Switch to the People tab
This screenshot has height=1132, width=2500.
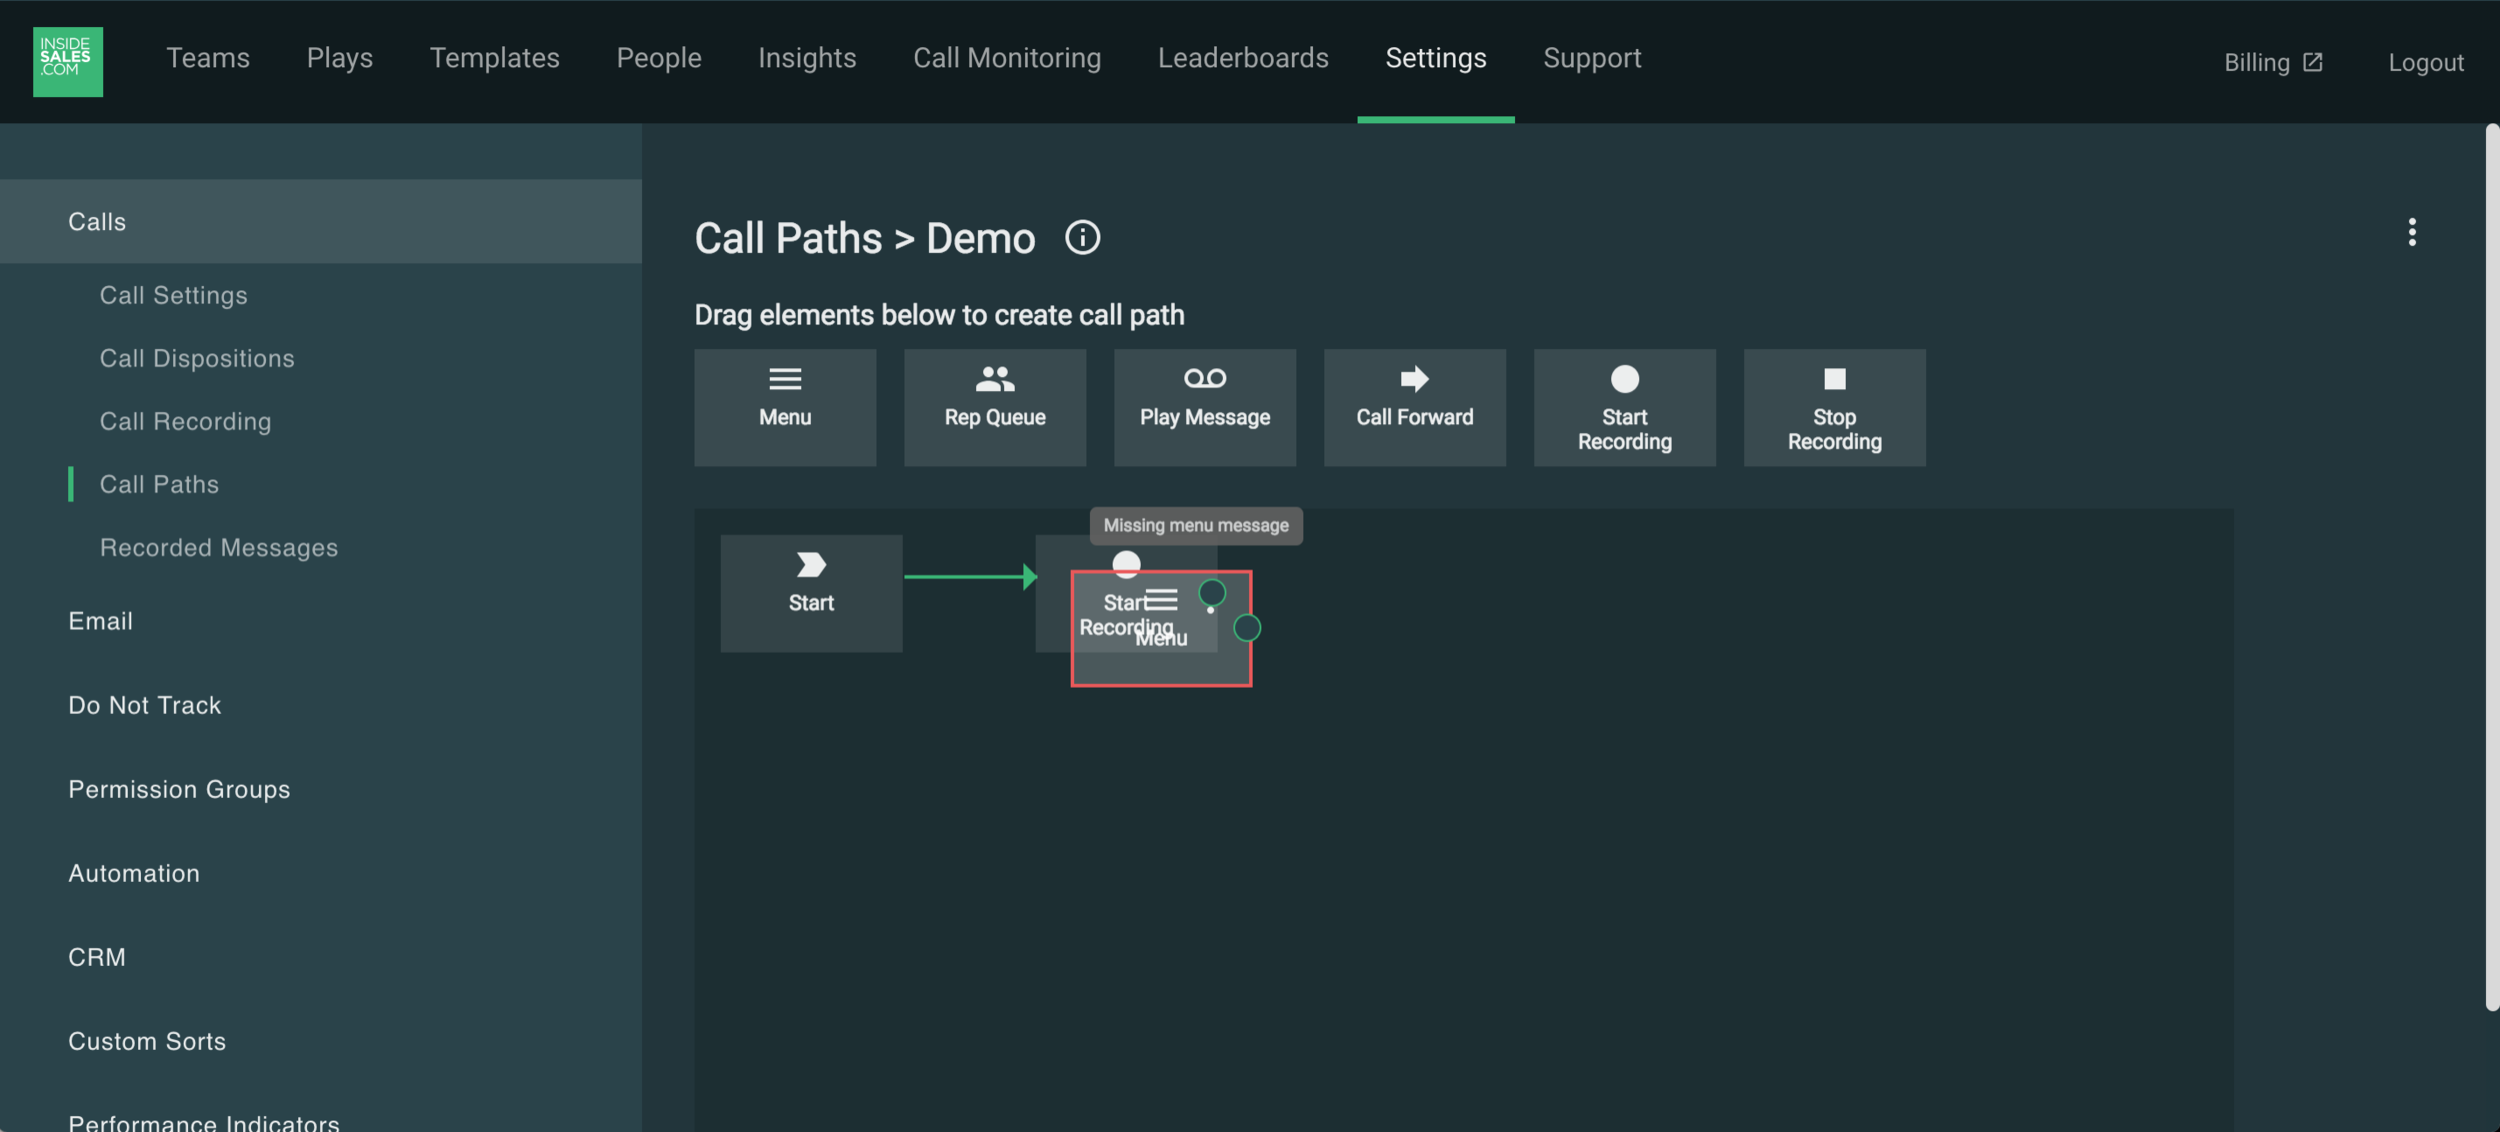coord(659,58)
